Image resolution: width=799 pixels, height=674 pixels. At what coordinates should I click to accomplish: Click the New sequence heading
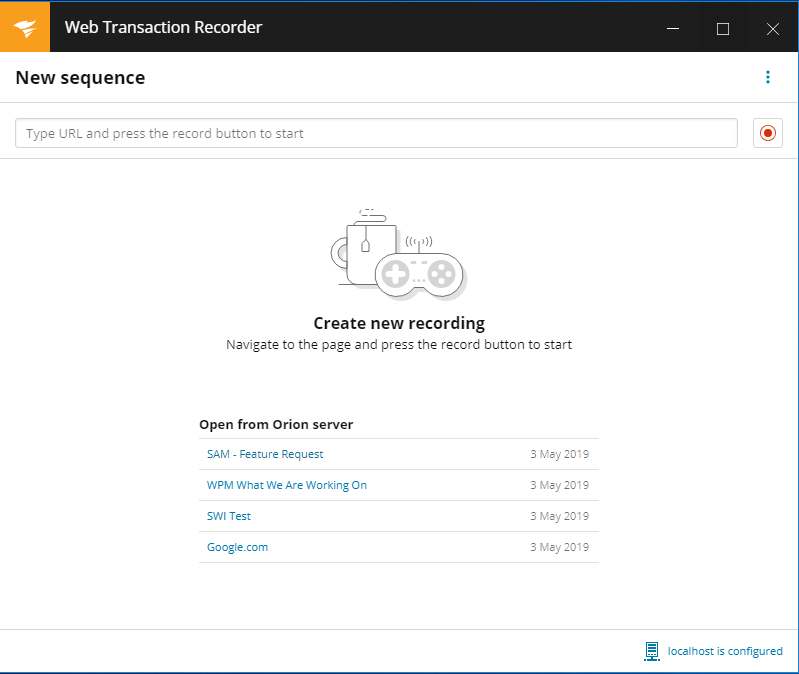(x=81, y=77)
